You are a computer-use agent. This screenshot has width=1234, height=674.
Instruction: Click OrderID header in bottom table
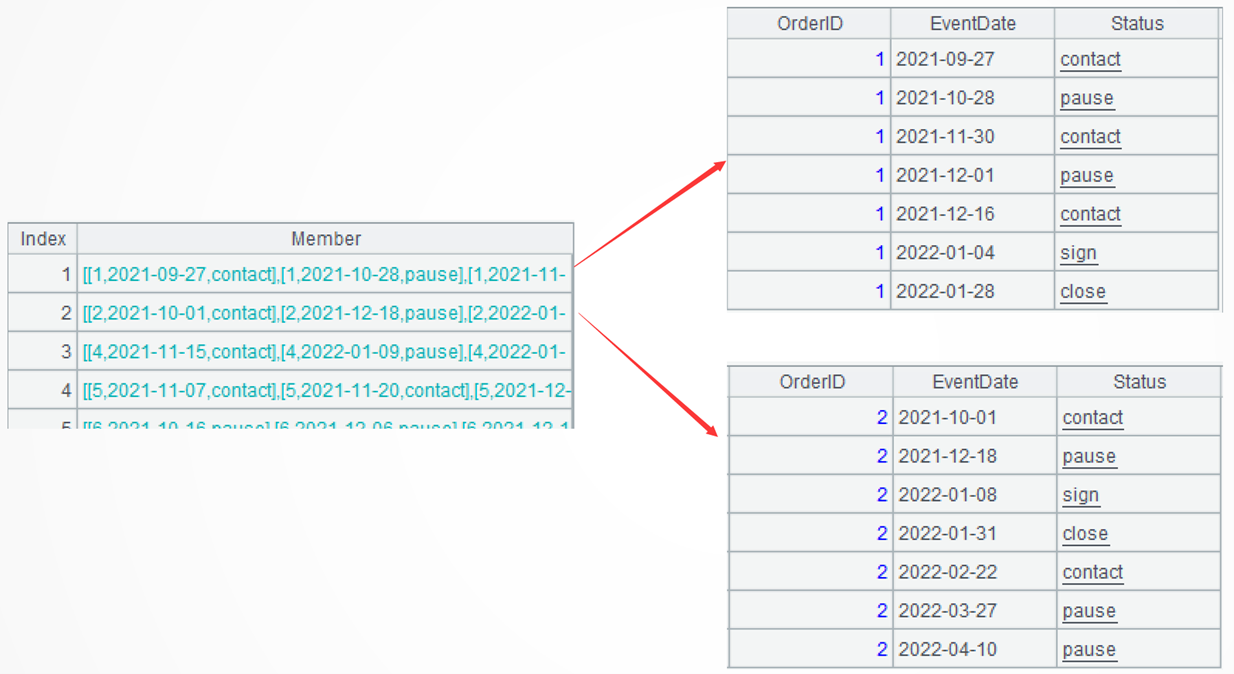click(x=811, y=382)
